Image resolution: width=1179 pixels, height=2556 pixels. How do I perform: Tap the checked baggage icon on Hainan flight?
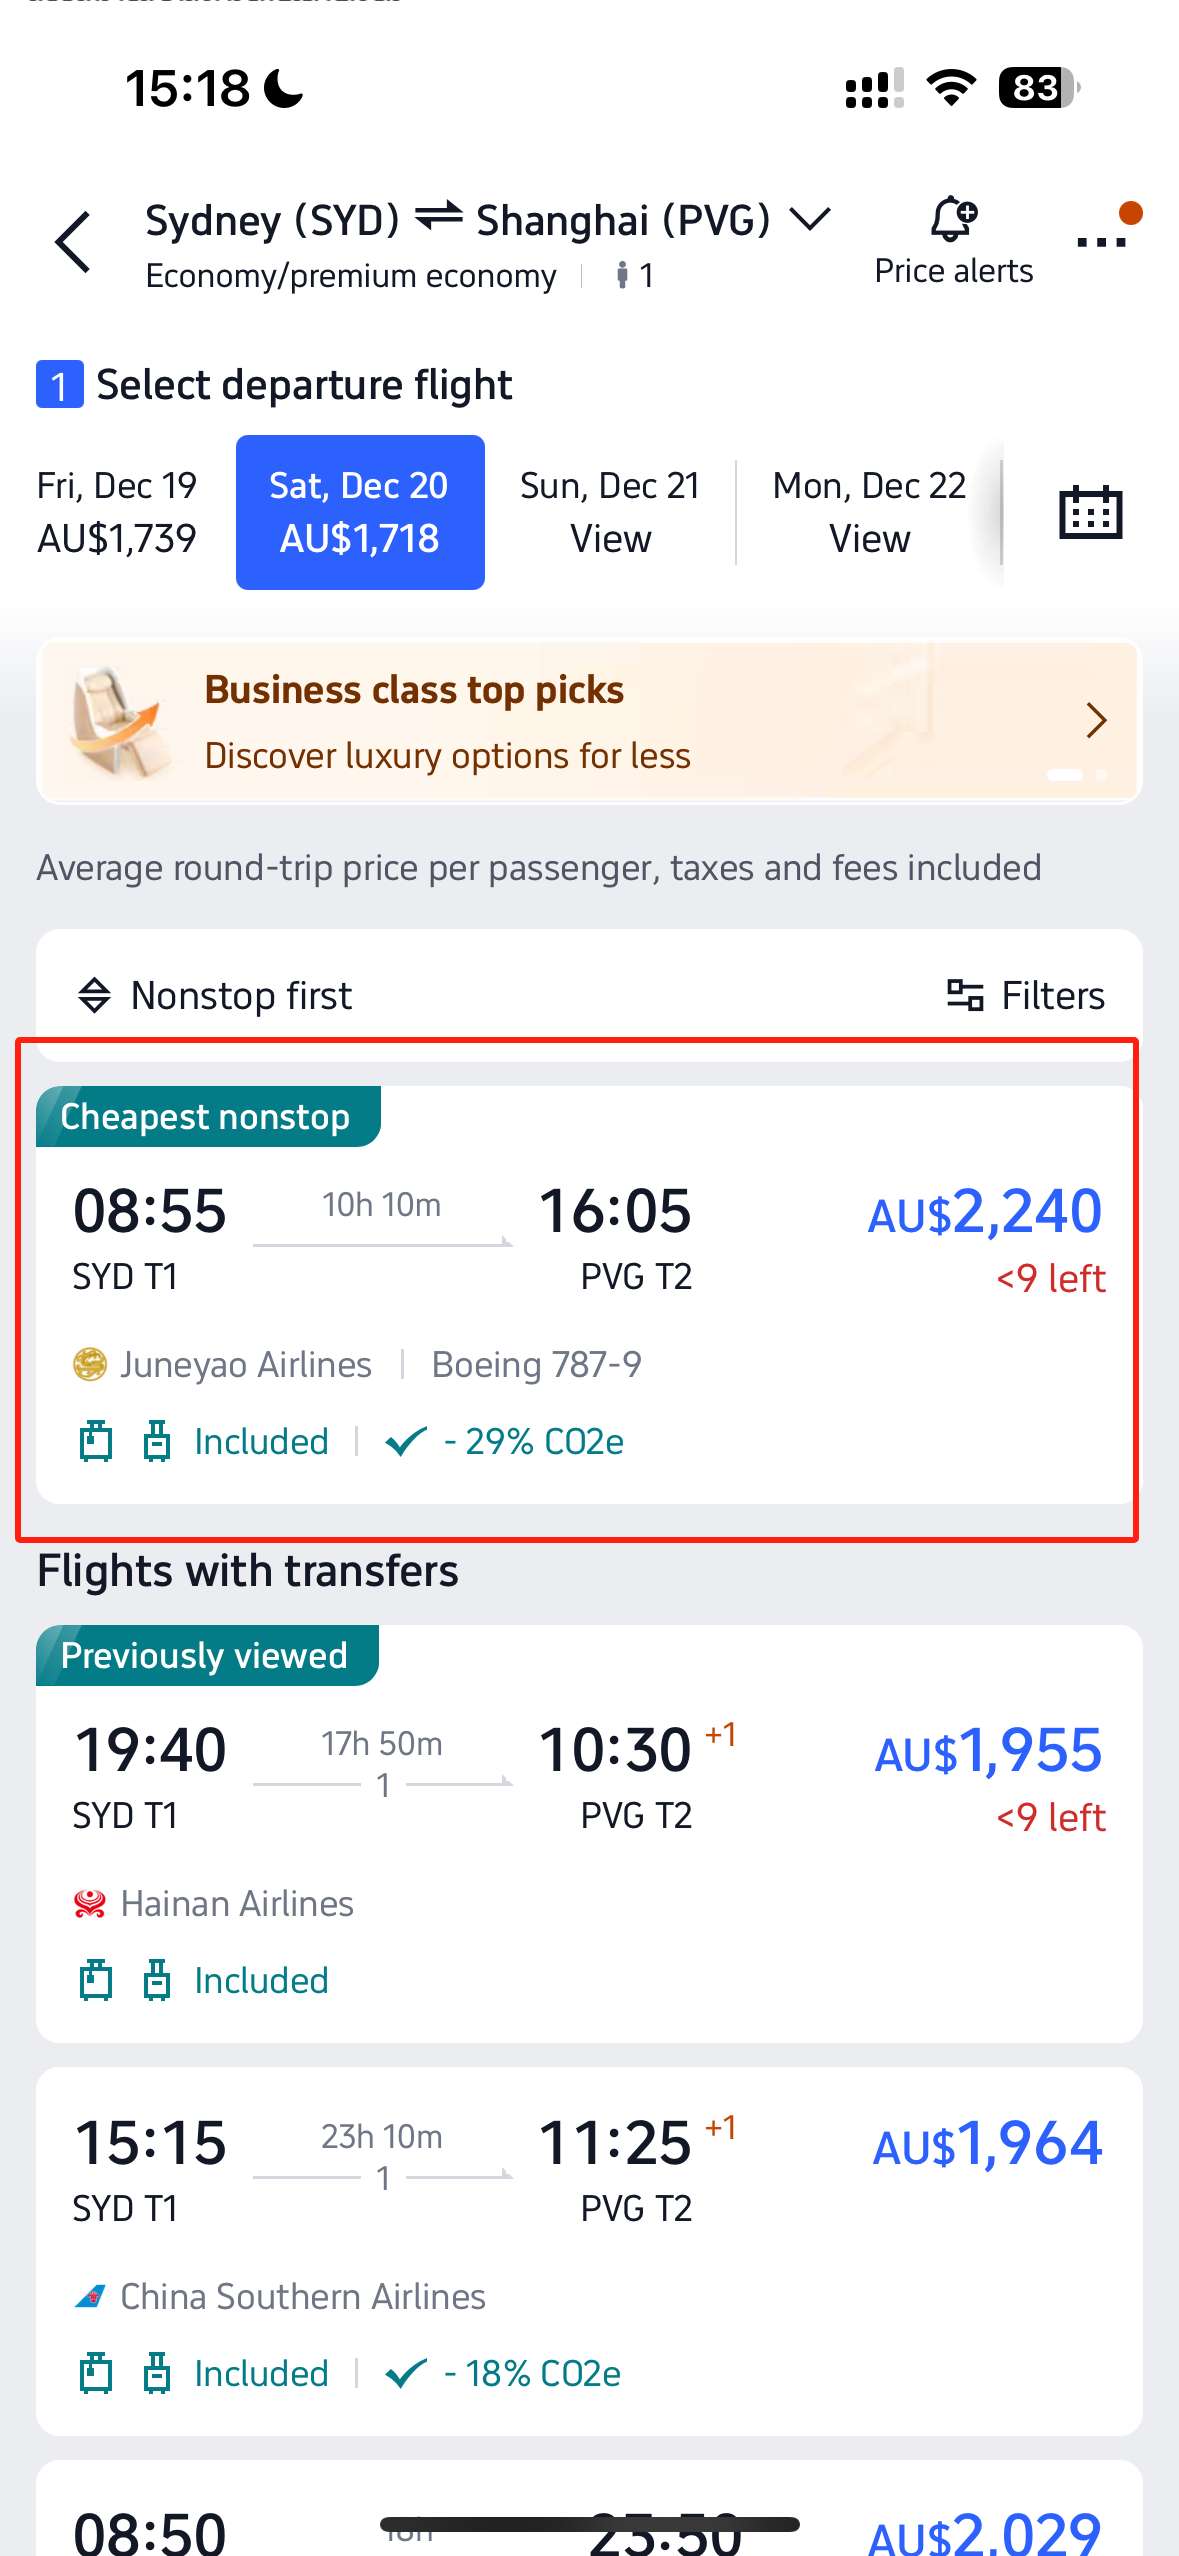tap(156, 1978)
